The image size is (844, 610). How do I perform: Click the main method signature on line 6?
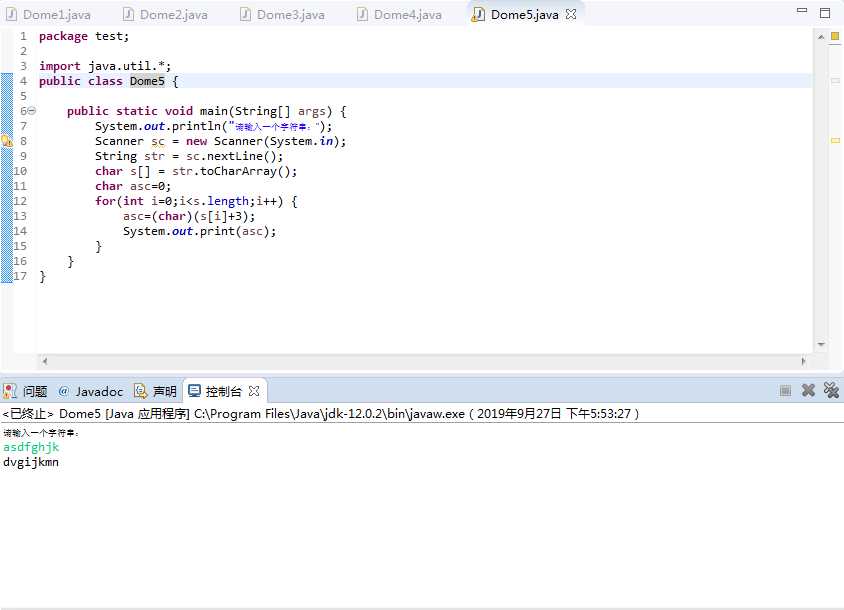(x=207, y=111)
